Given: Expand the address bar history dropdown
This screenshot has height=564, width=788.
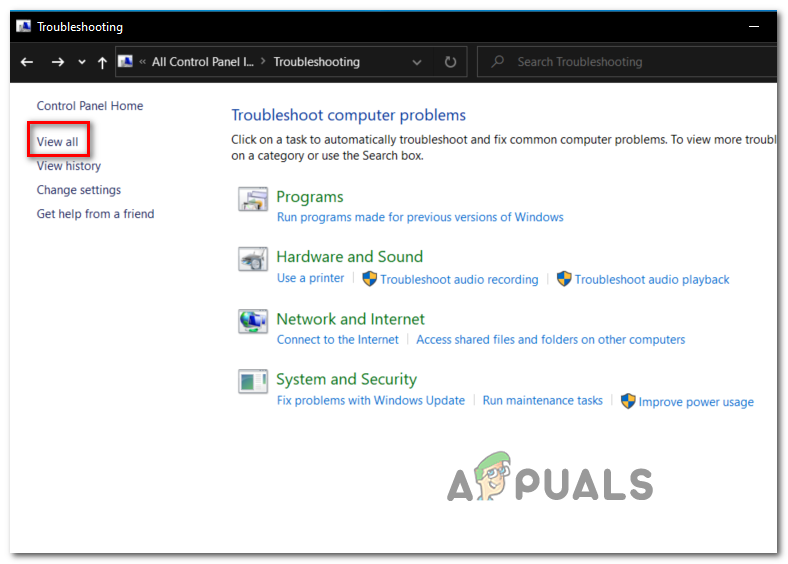Looking at the screenshot, I should (417, 62).
